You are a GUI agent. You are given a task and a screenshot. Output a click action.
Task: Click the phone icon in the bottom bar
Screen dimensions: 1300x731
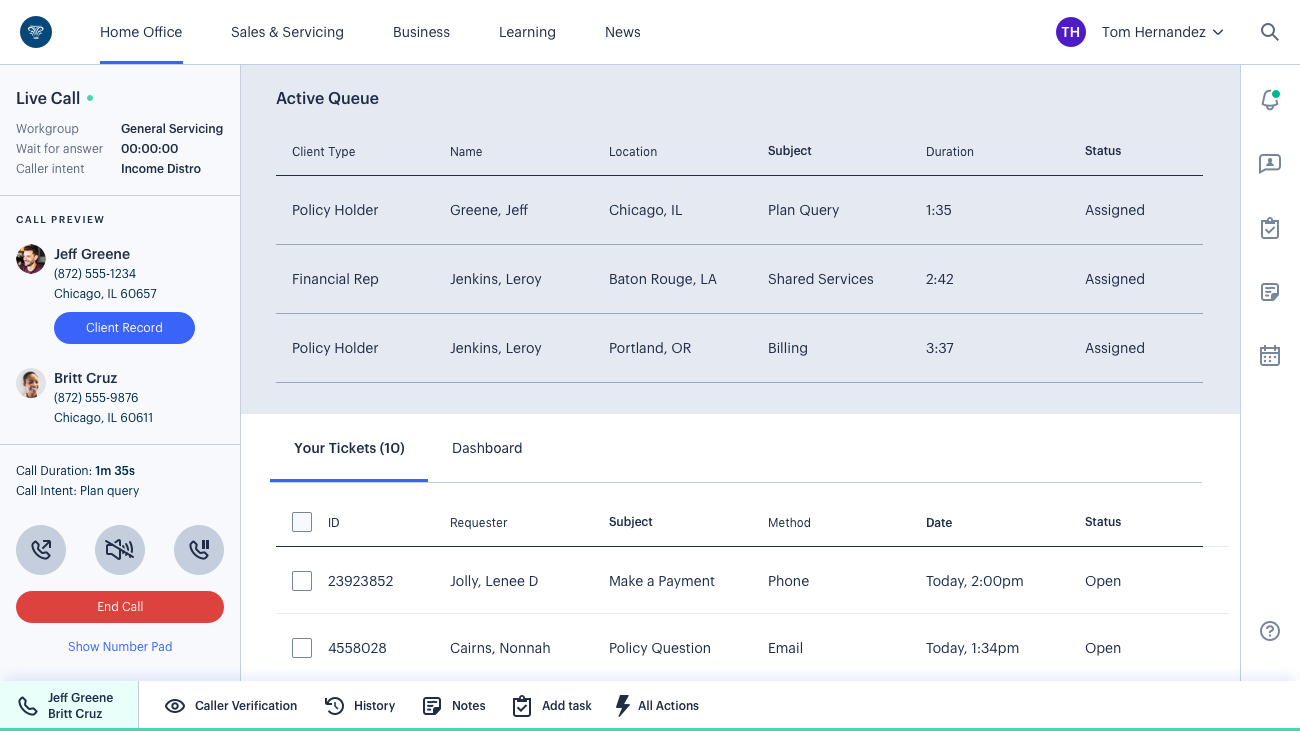[28, 706]
